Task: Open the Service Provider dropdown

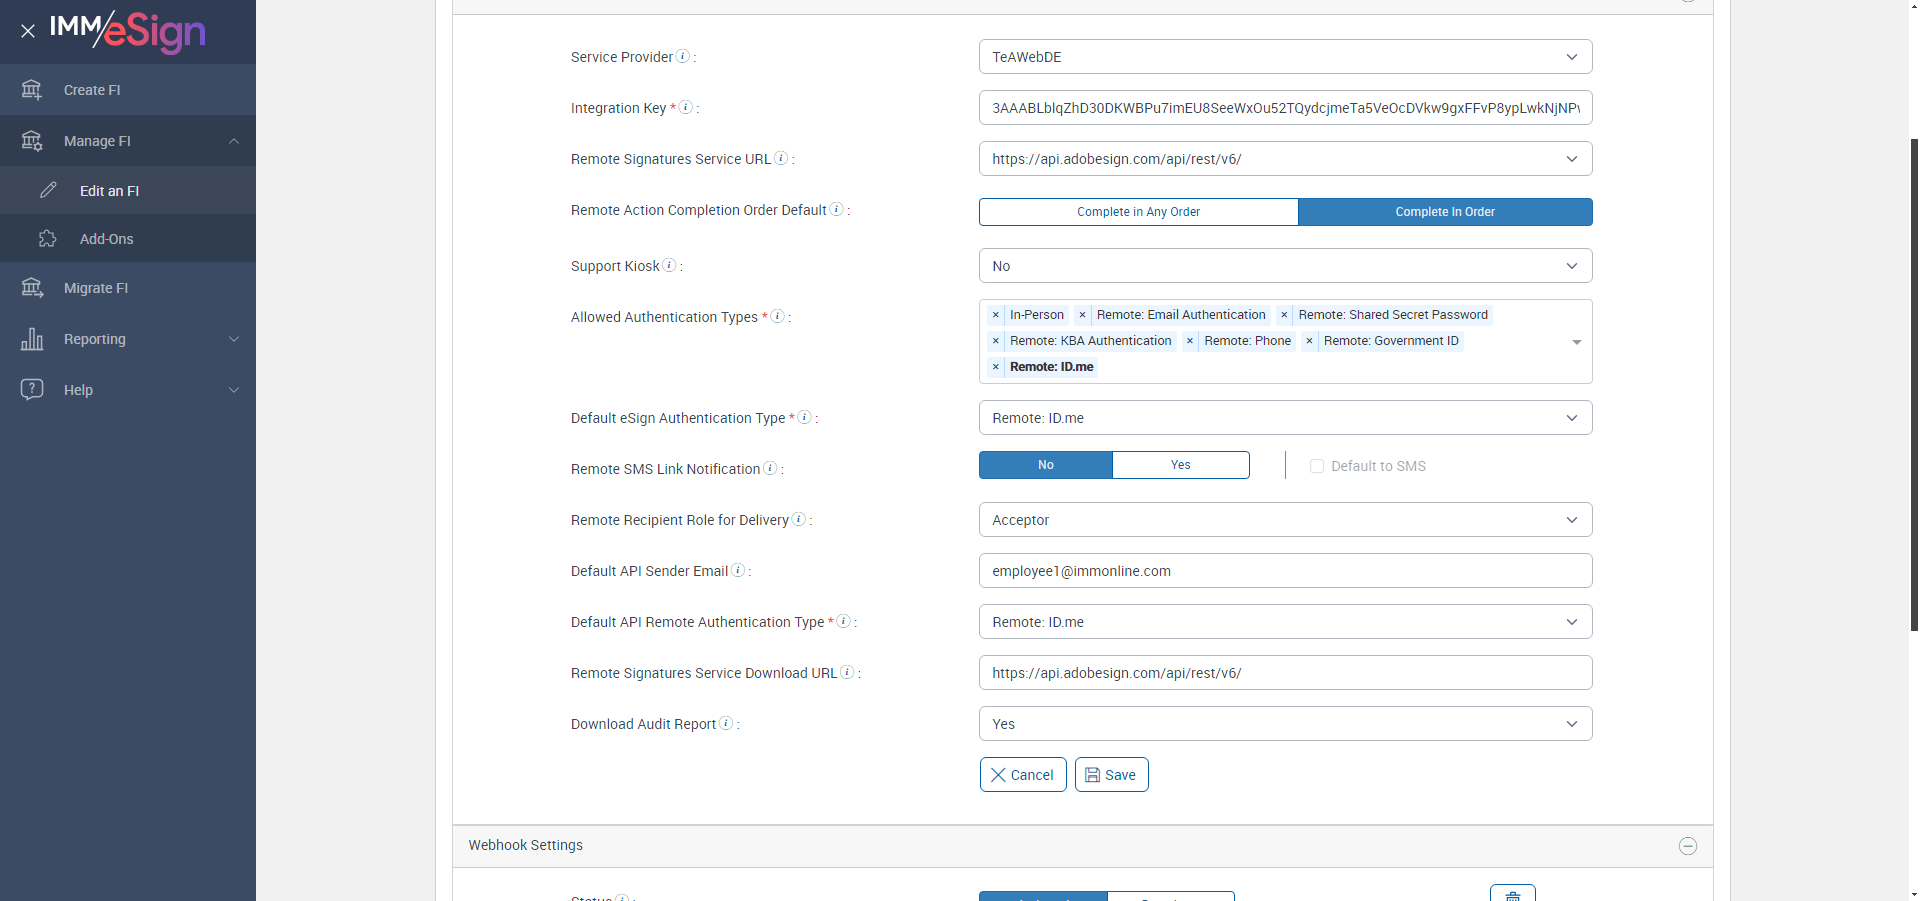Action: click(1285, 57)
